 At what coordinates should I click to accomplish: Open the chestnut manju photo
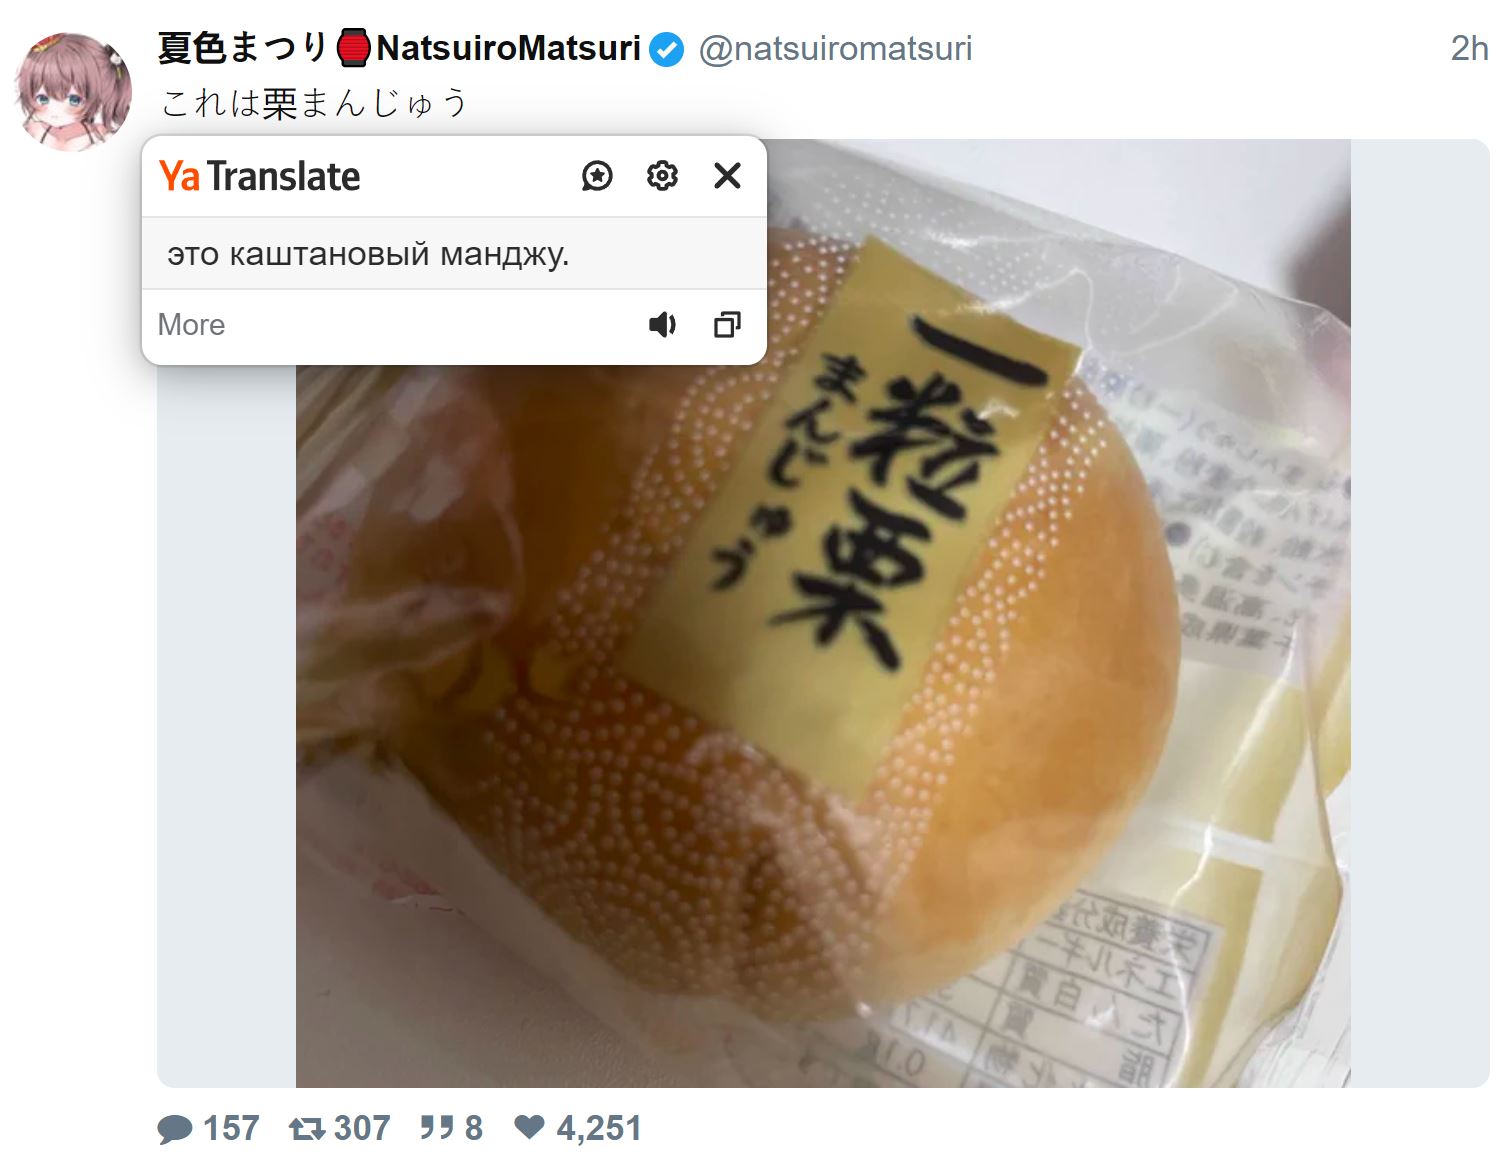click(823, 613)
